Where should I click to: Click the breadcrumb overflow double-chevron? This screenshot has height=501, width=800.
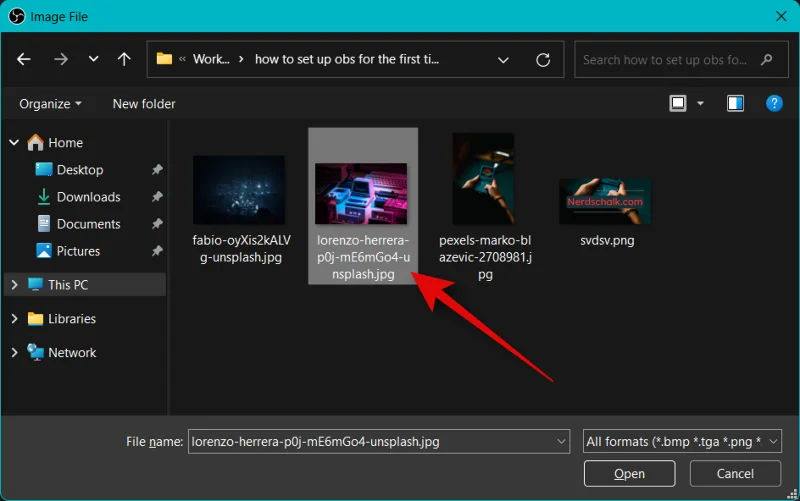182,59
